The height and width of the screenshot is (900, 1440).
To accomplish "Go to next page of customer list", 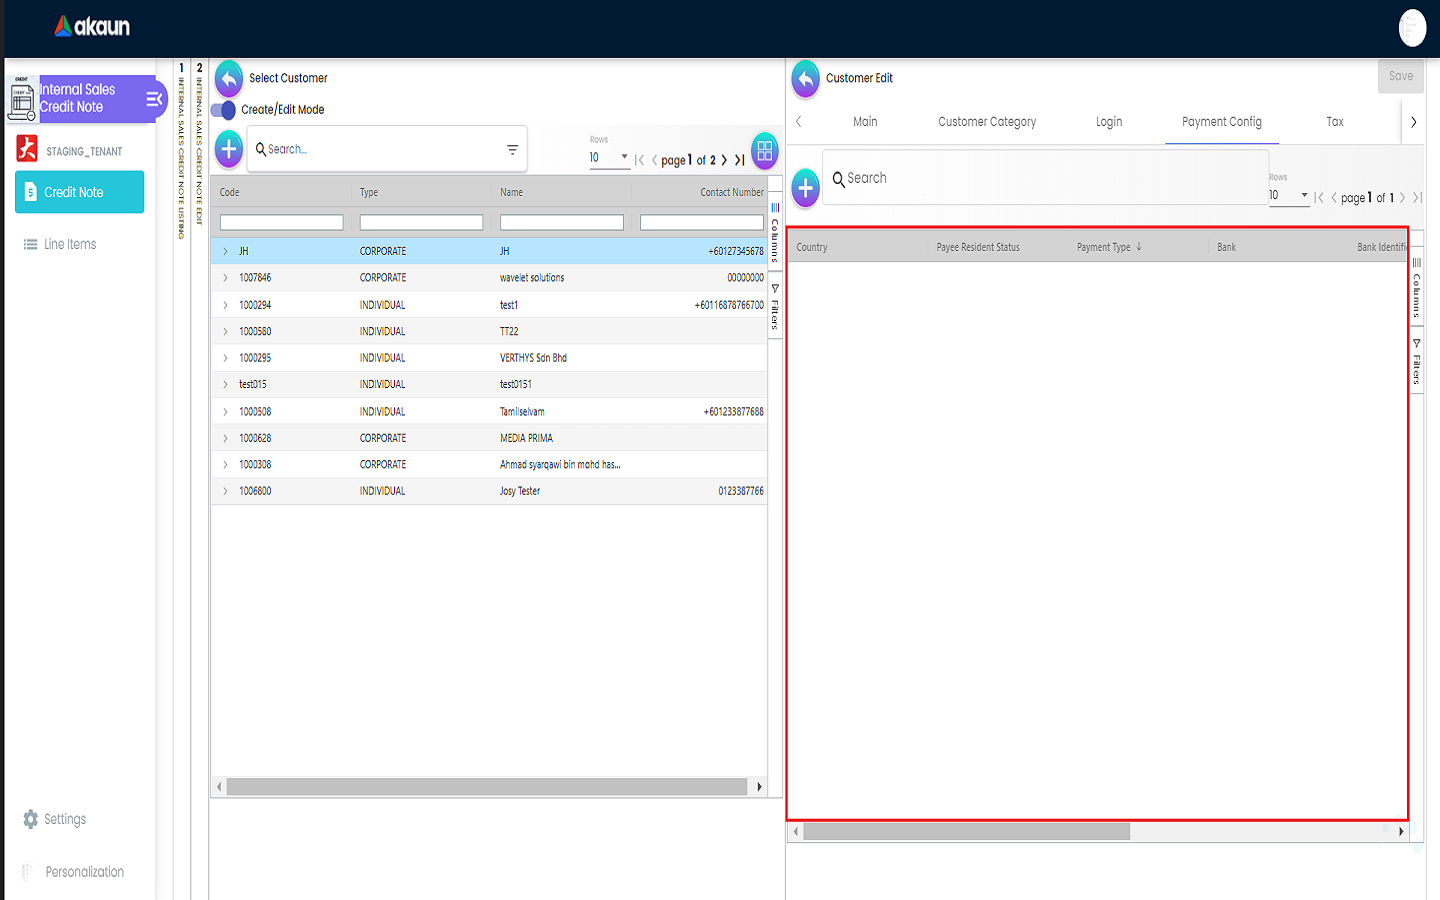I will pos(724,160).
